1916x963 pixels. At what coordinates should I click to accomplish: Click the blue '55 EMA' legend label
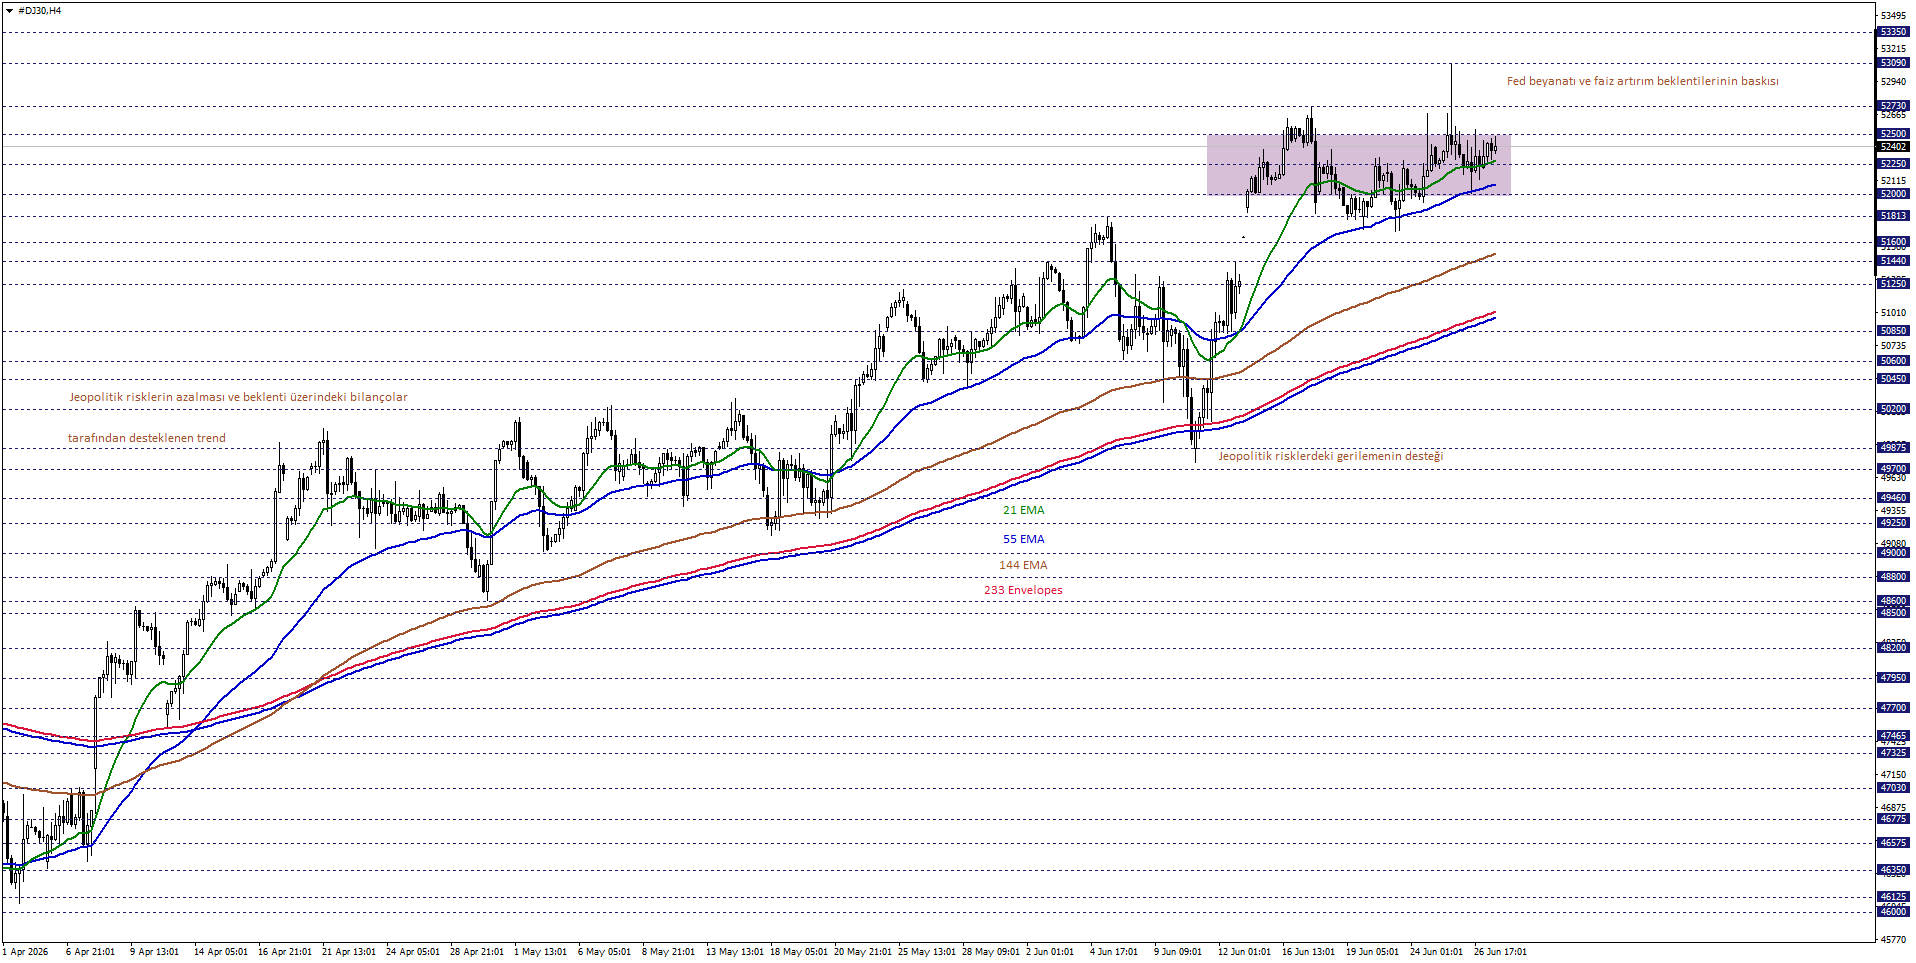tap(1023, 539)
